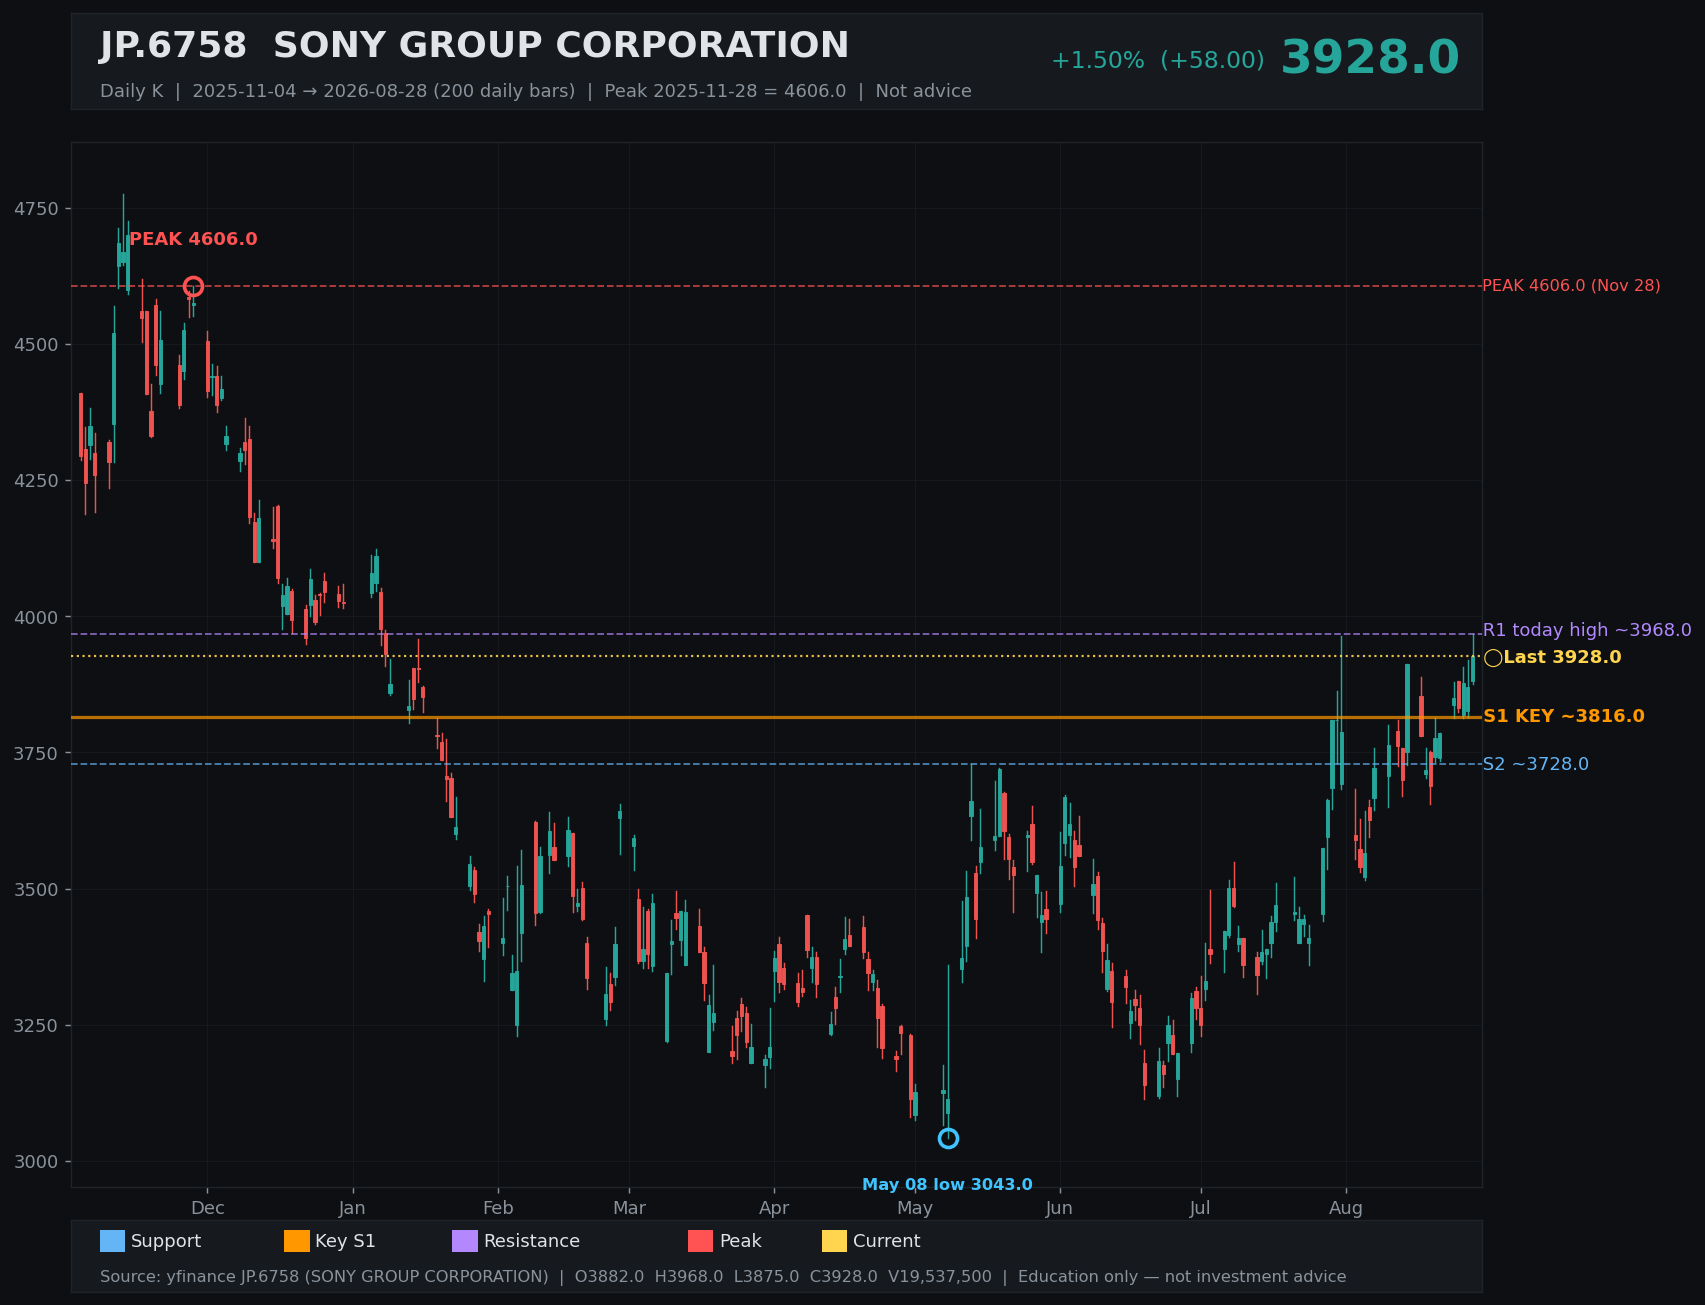Click the "Last 3928.0" label
This screenshot has height=1305, width=1705.
[x=1562, y=657]
